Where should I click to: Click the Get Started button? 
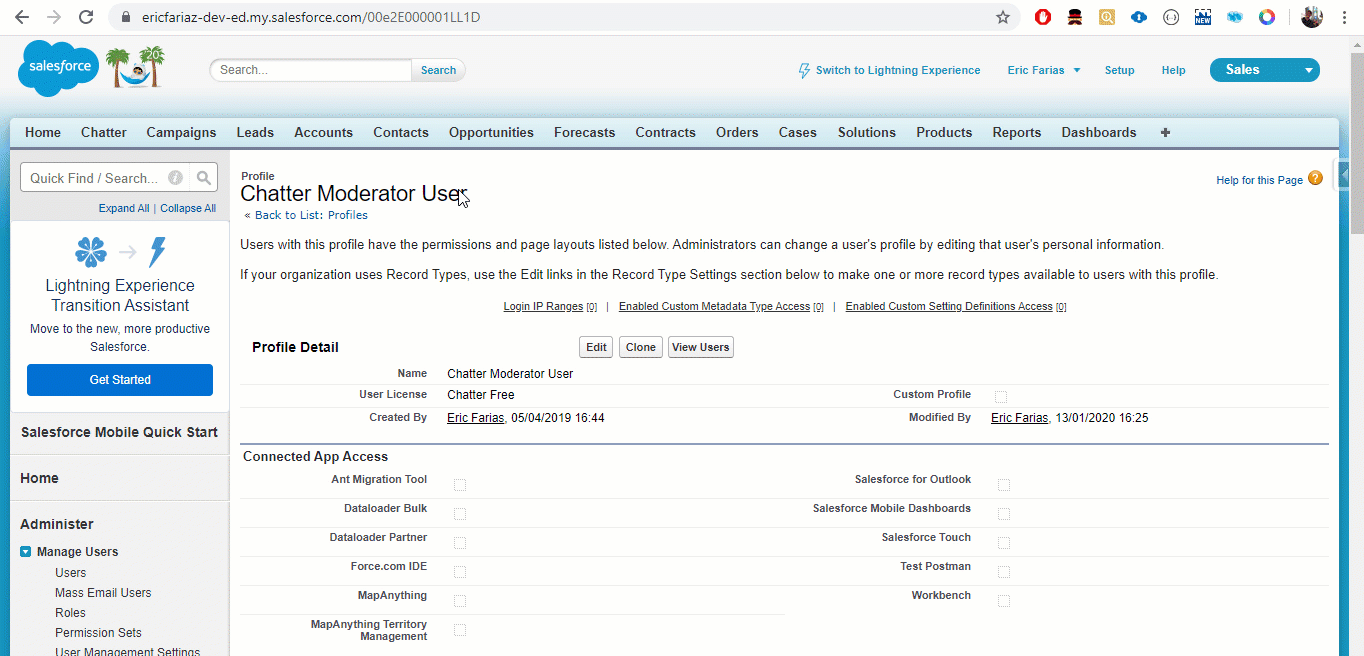click(x=120, y=380)
